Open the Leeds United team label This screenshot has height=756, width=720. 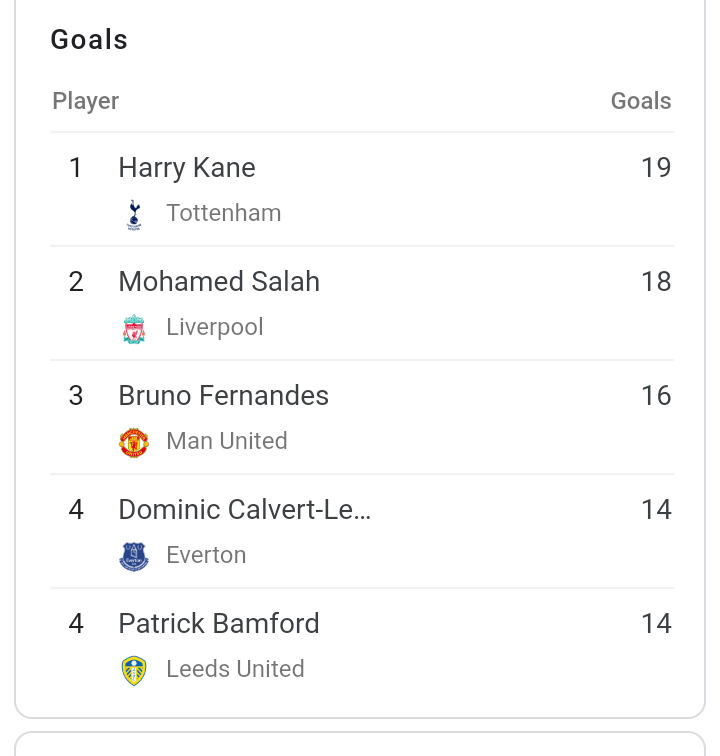[235, 669]
